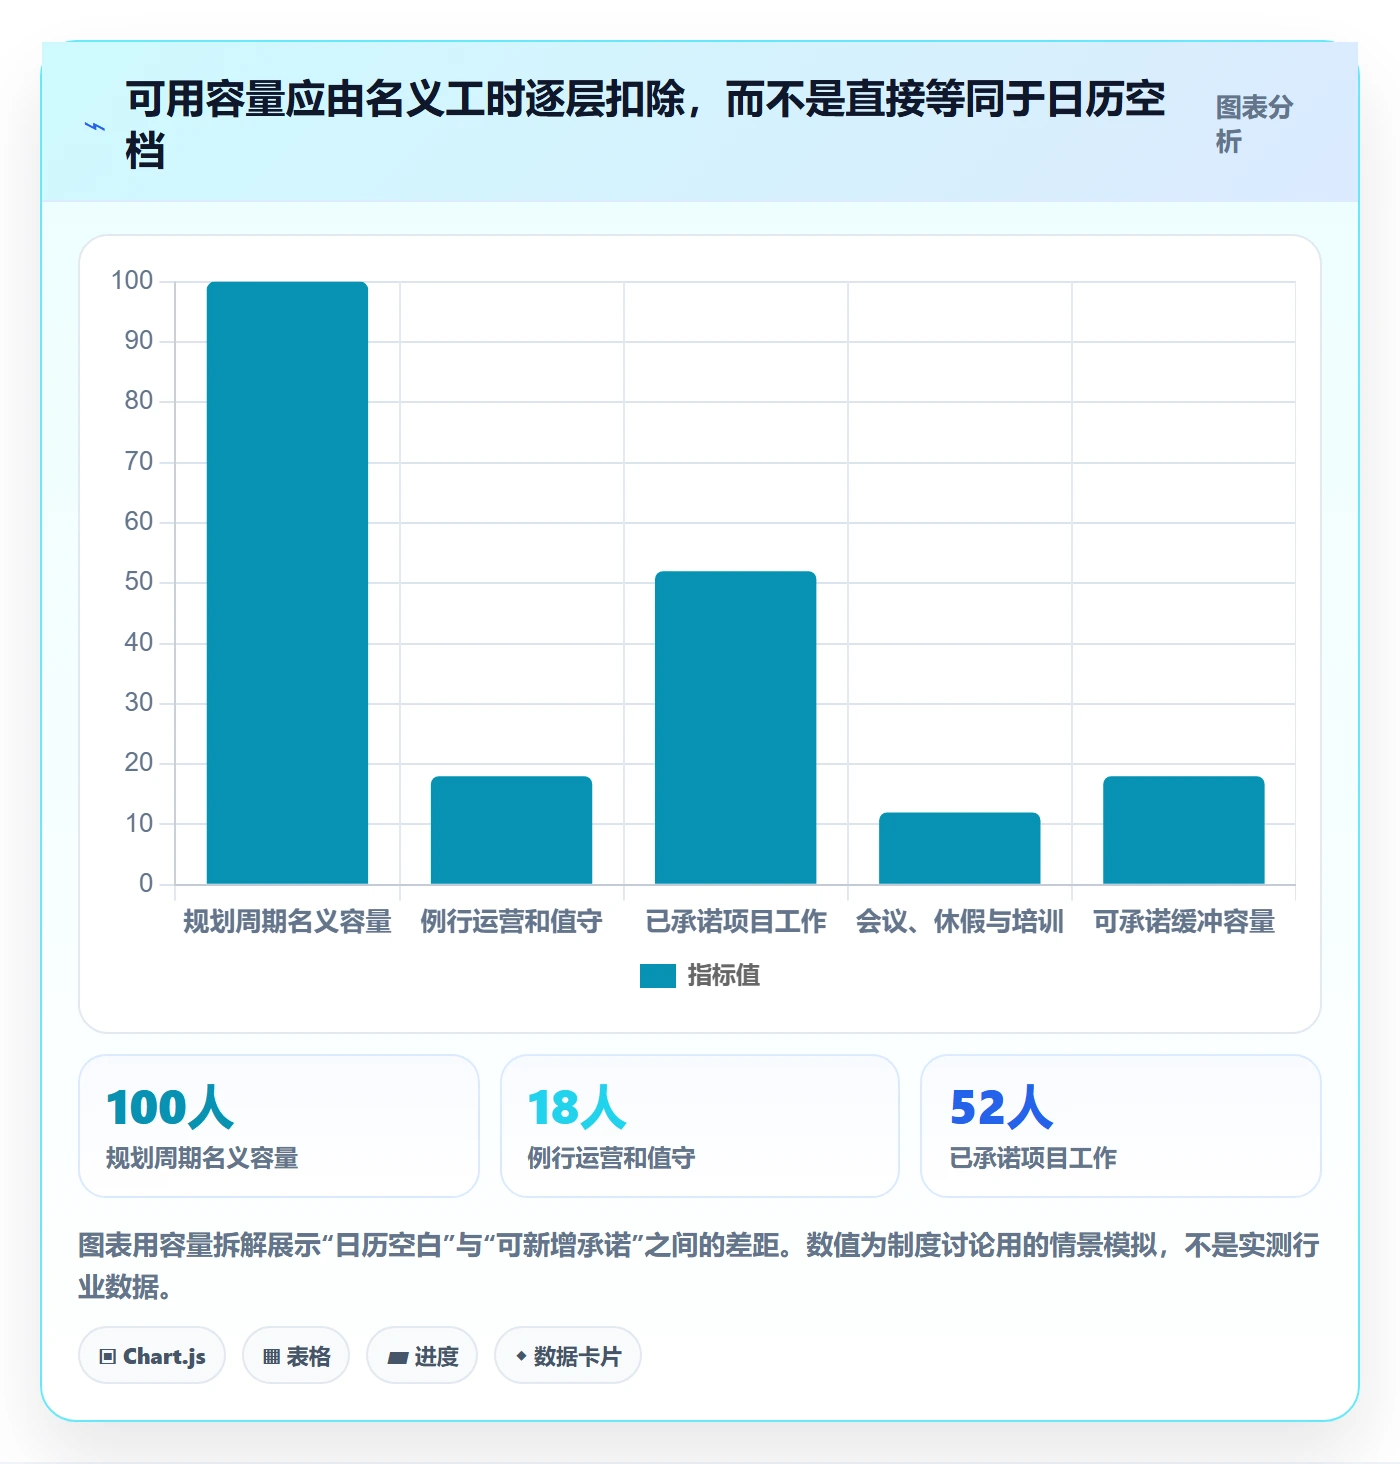The image size is (1400, 1464).
Task: Open the 18人 data card
Action: [x=700, y=1126]
